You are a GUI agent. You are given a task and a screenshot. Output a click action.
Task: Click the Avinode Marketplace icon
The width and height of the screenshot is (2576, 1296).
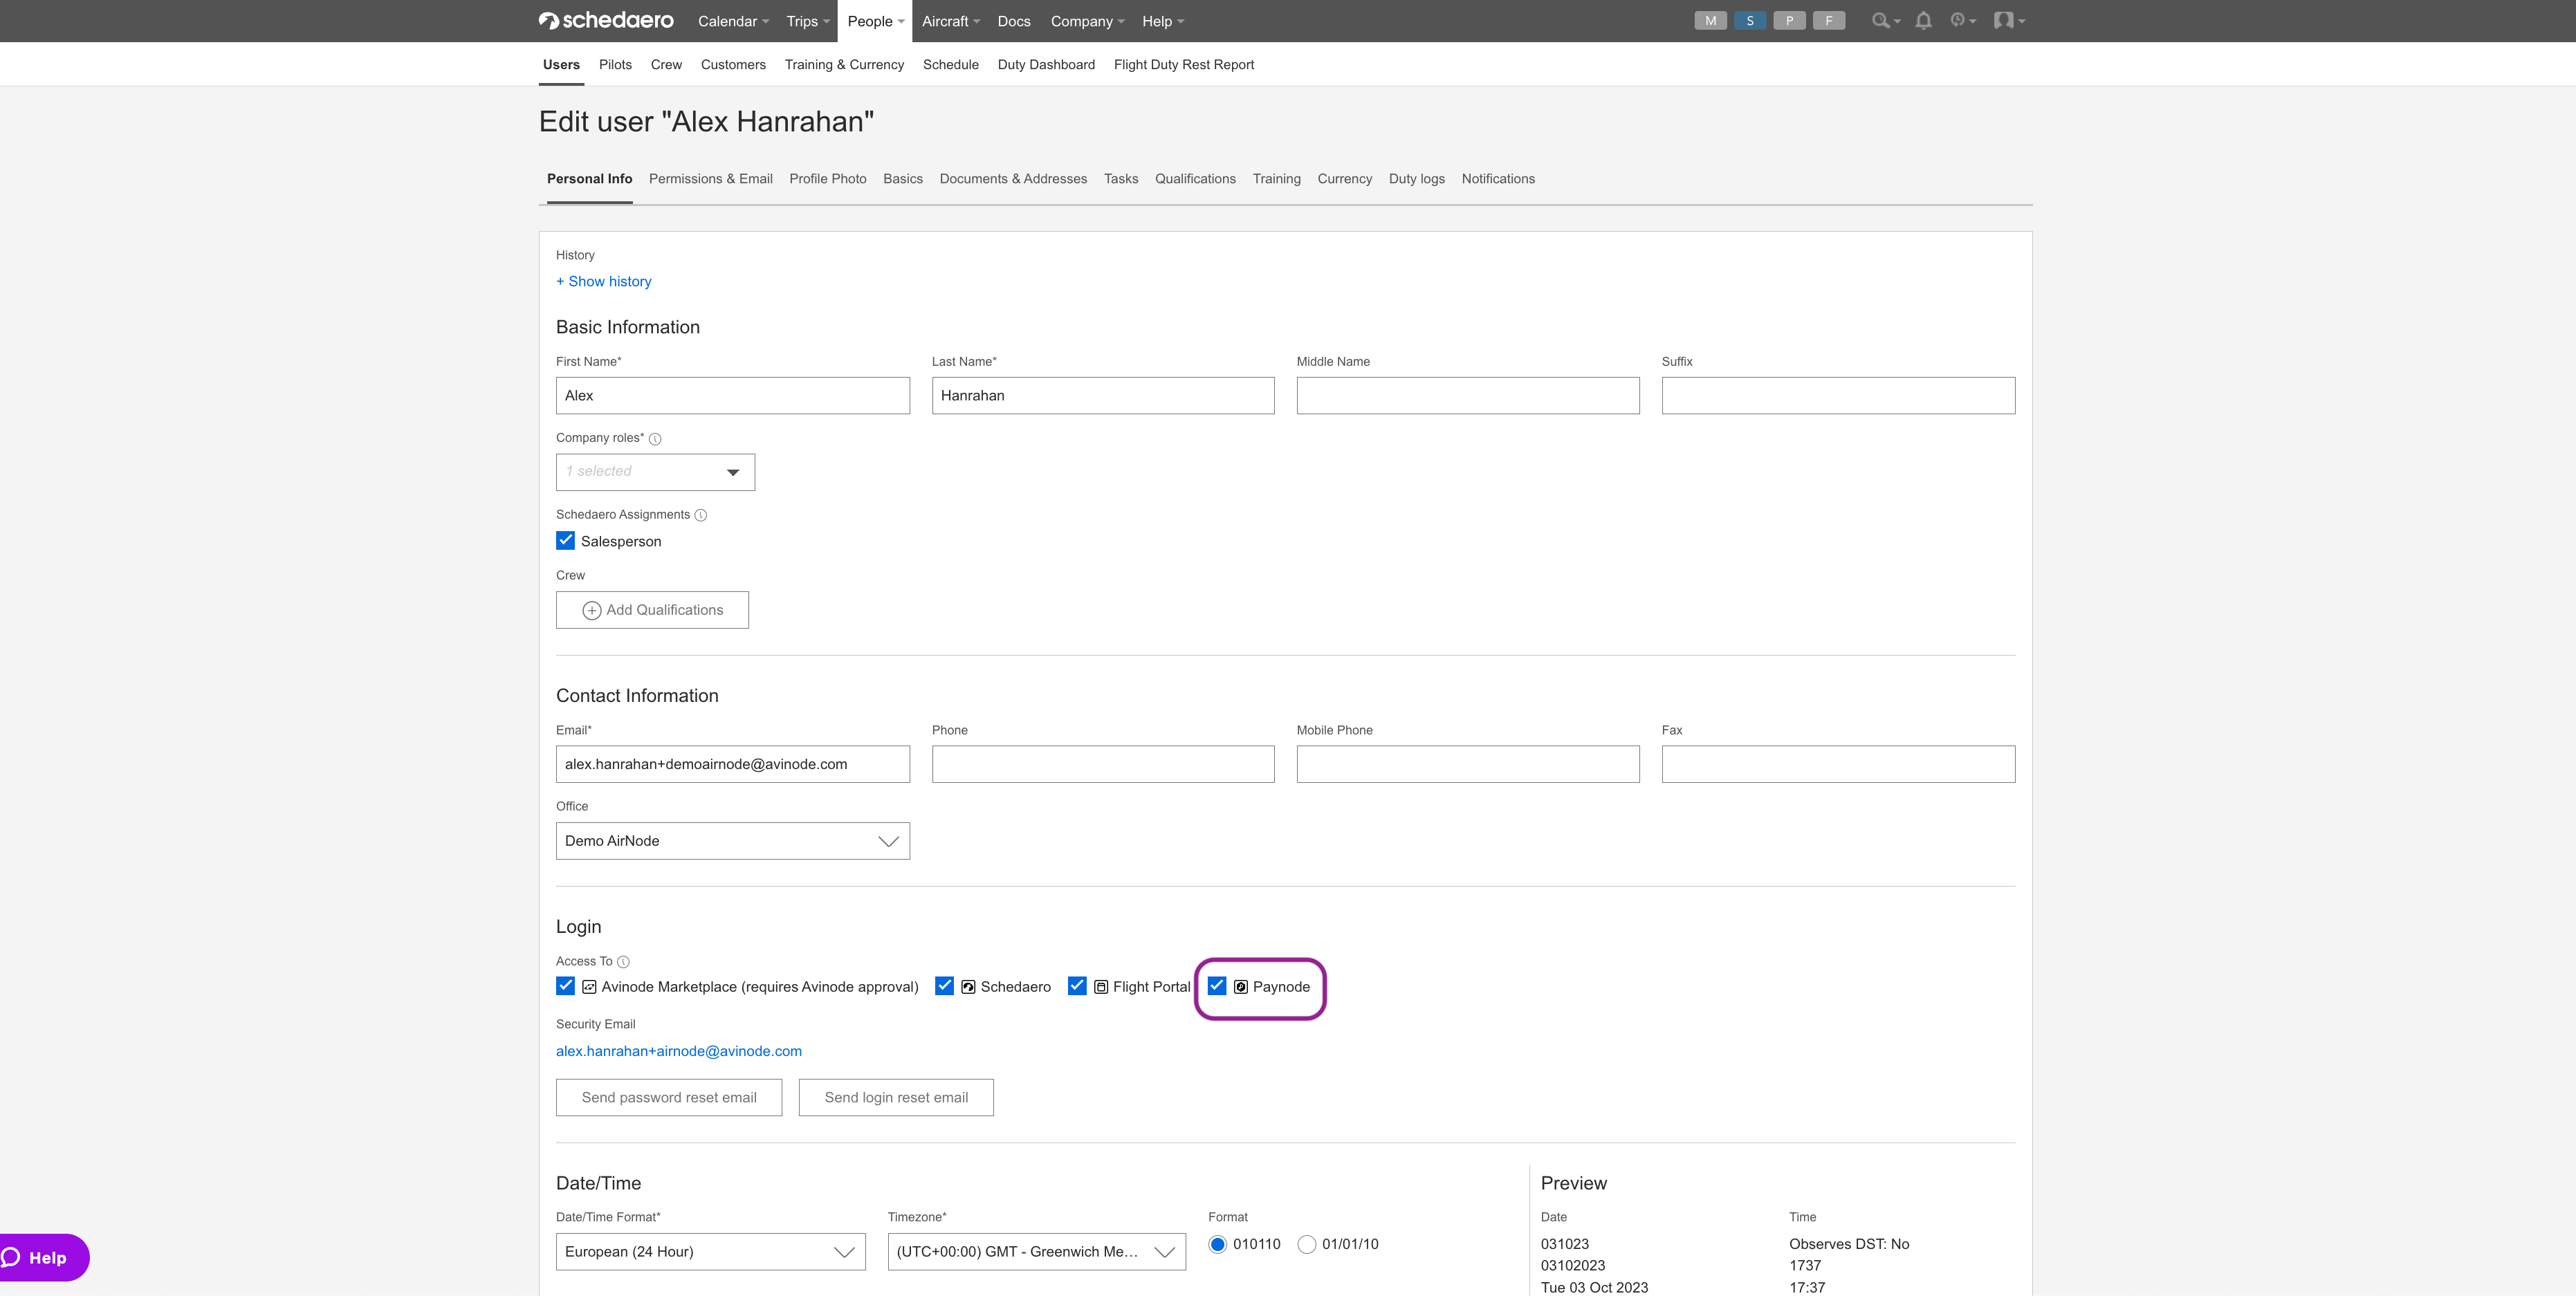pos(589,987)
